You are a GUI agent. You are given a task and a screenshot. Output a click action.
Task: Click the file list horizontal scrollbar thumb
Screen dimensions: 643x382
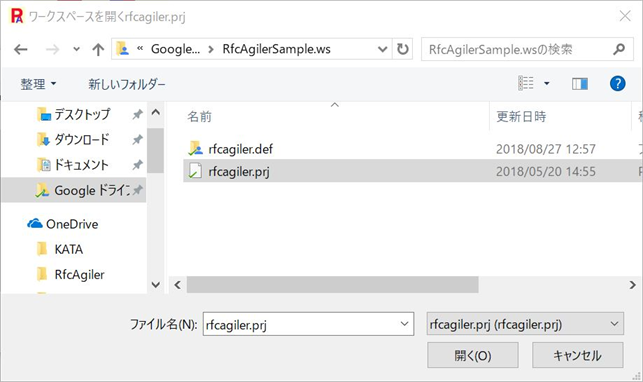(x=333, y=285)
